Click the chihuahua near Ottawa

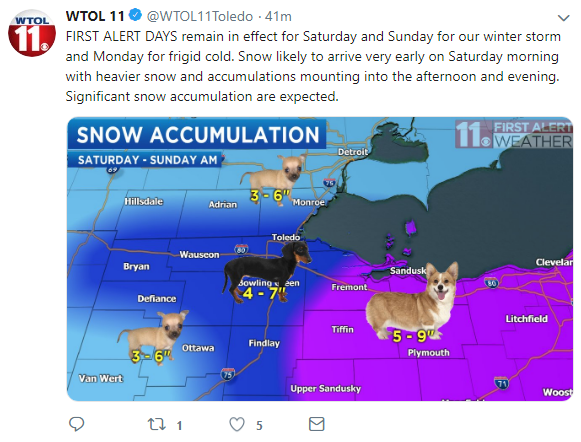(x=153, y=335)
